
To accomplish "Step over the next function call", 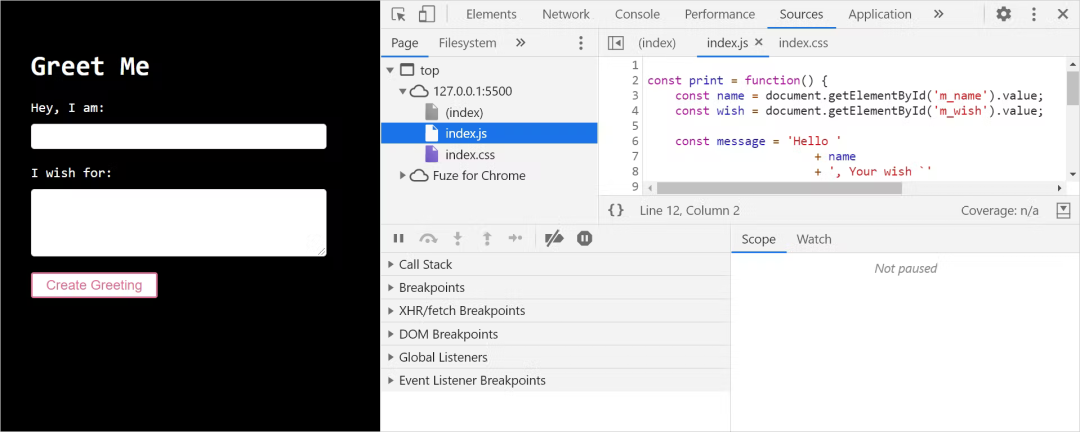I will [x=428, y=238].
